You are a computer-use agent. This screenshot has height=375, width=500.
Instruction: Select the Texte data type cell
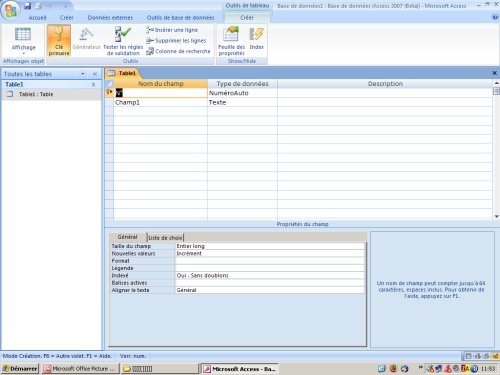tap(242, 102)
